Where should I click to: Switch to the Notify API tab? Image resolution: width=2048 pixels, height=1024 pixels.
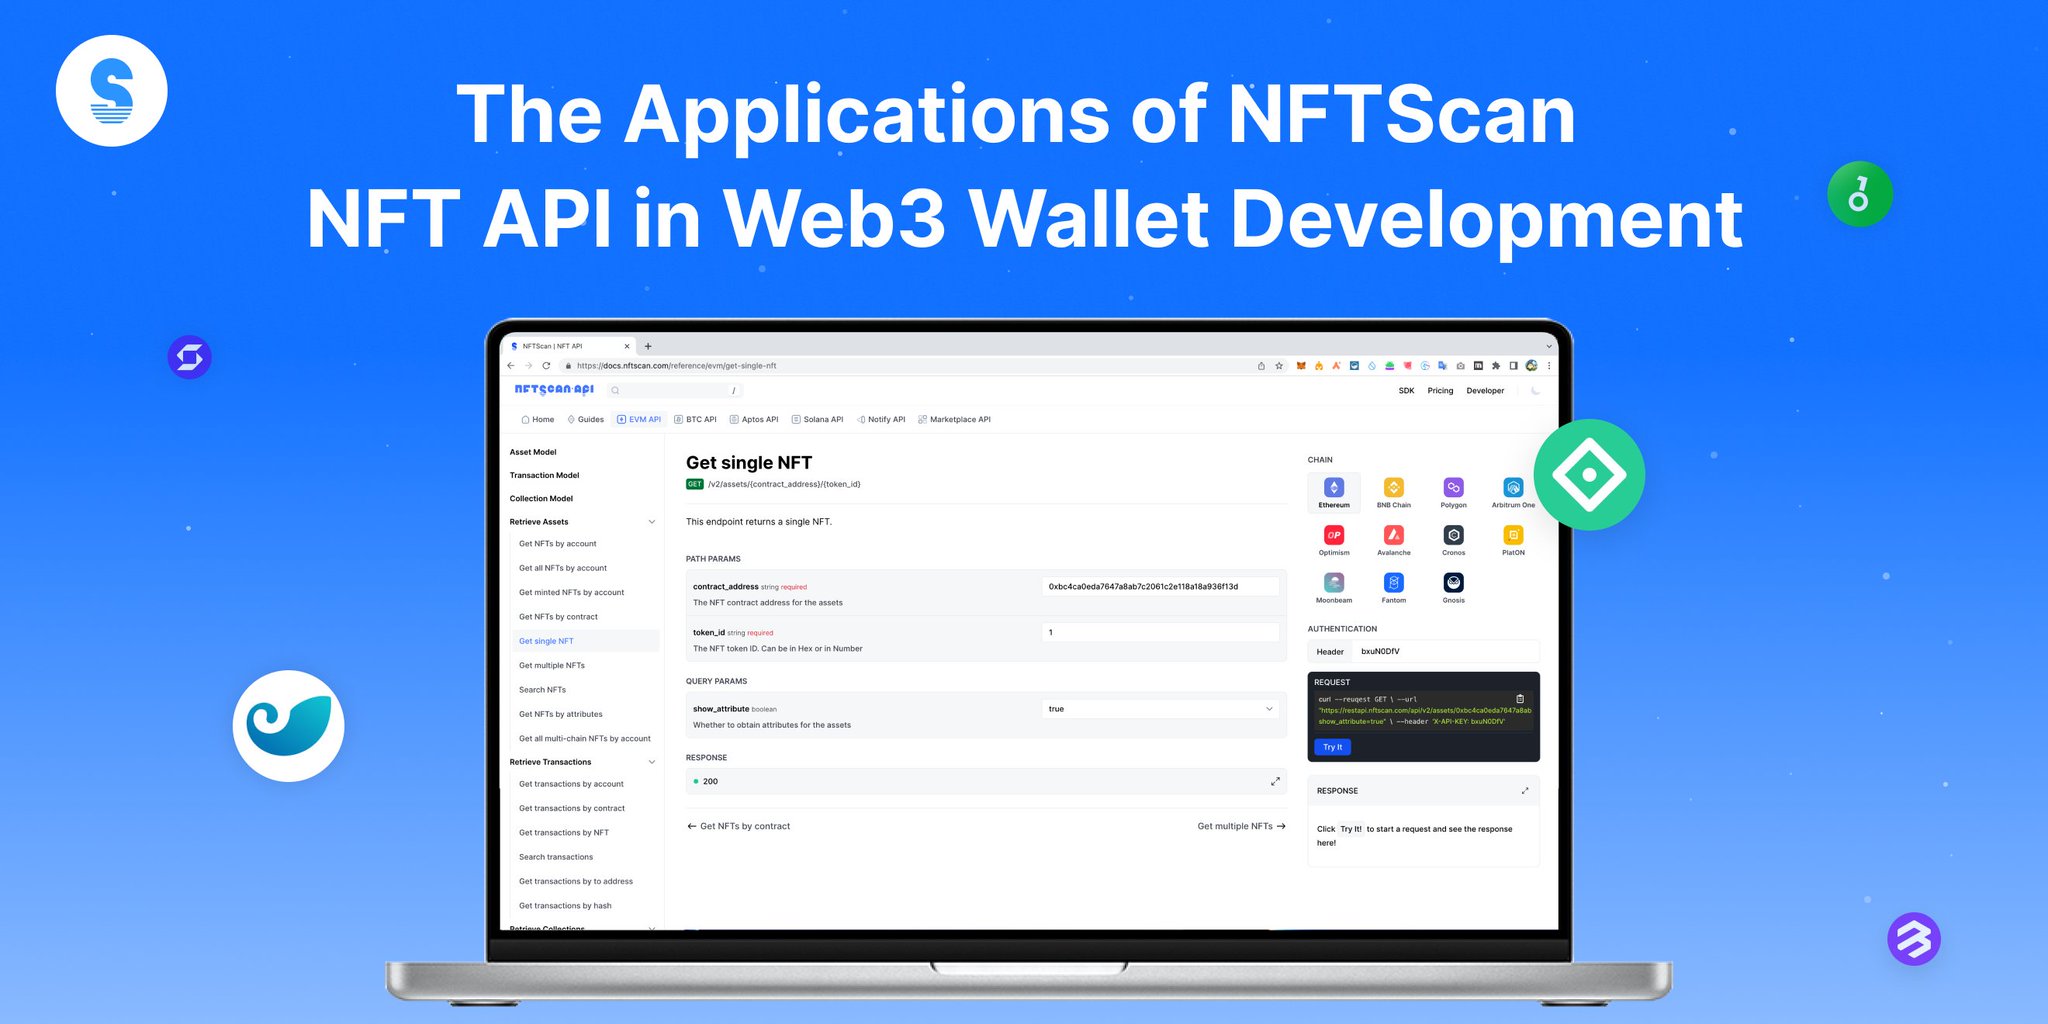[881, 420]
